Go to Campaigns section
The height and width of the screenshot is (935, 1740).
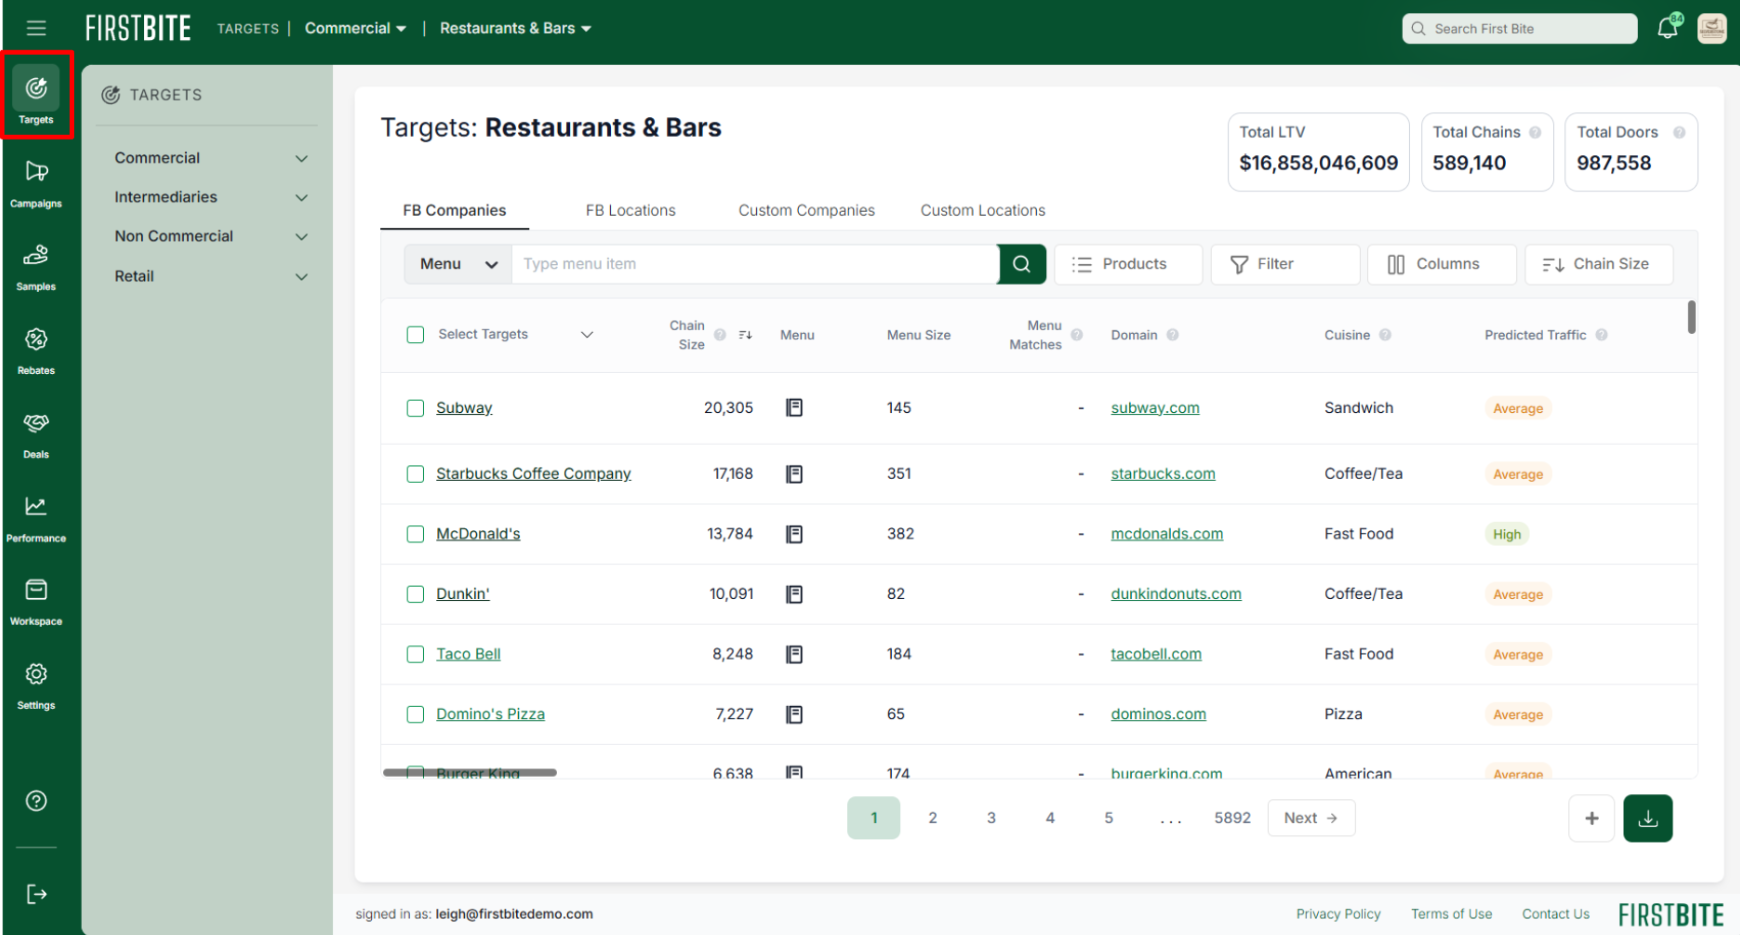(x=36, y=183)
